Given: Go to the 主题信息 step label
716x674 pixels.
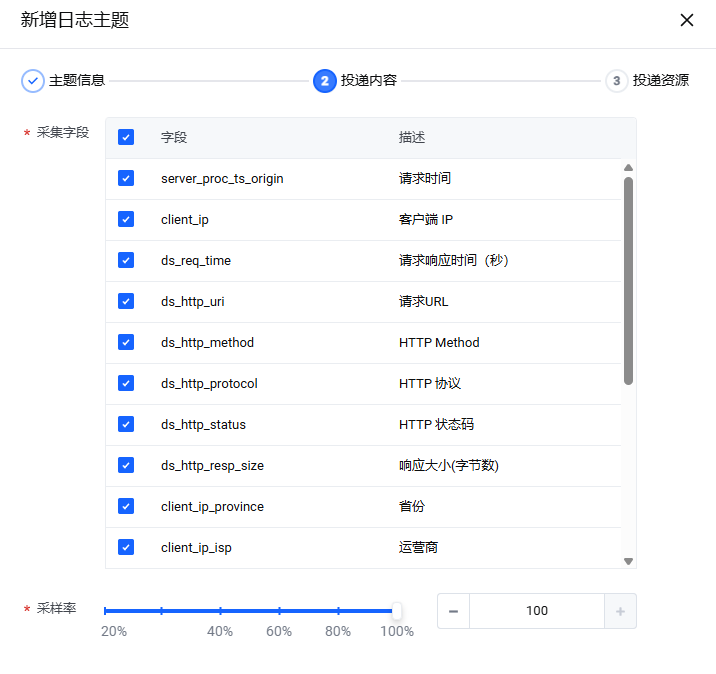Looking at the screenshot, I should point(77,81).
